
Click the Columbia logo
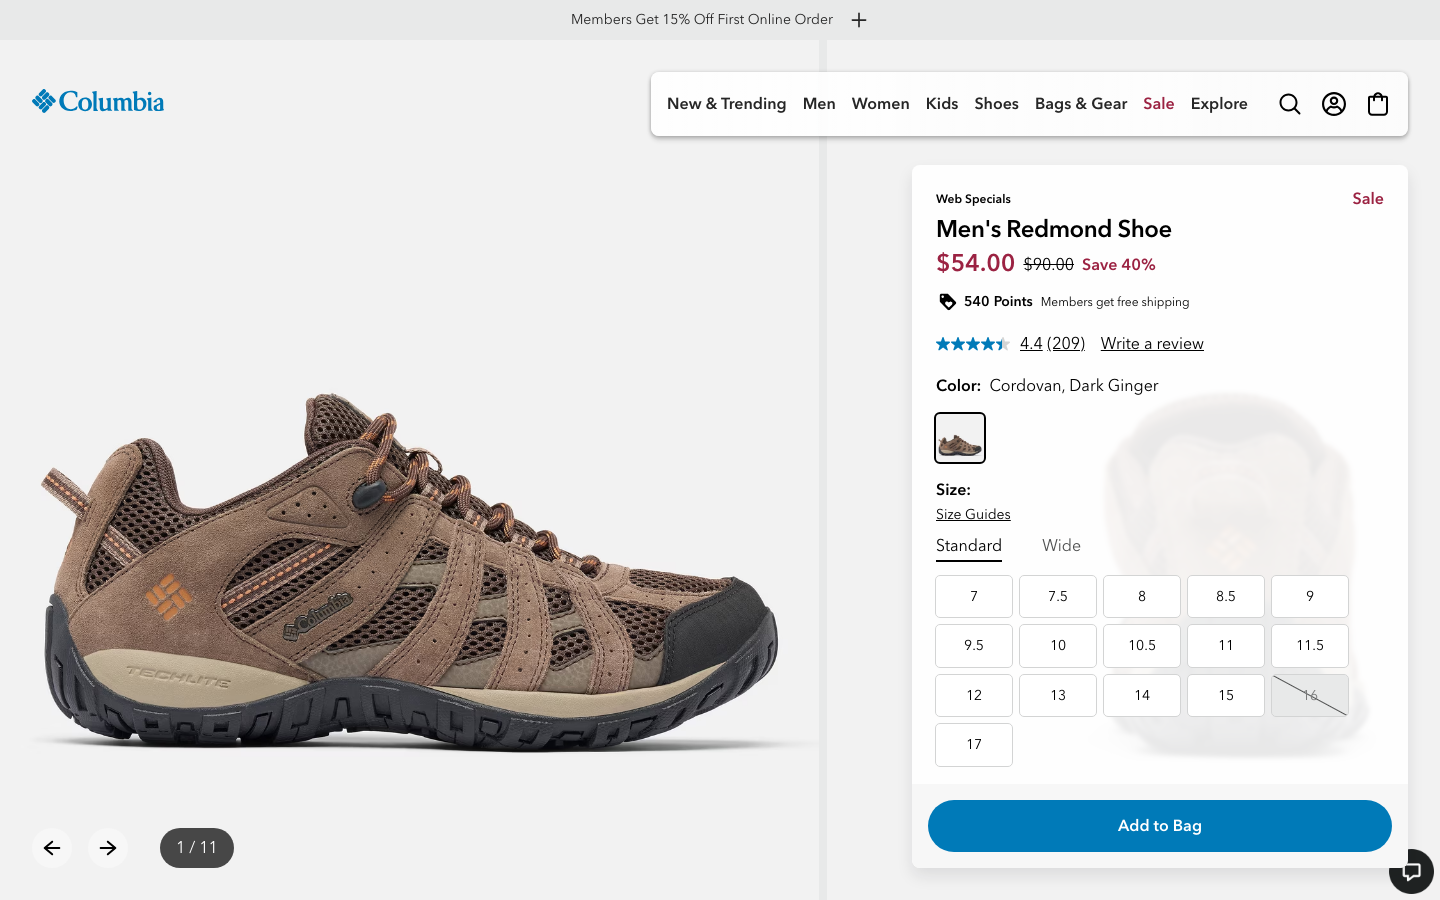98,101
